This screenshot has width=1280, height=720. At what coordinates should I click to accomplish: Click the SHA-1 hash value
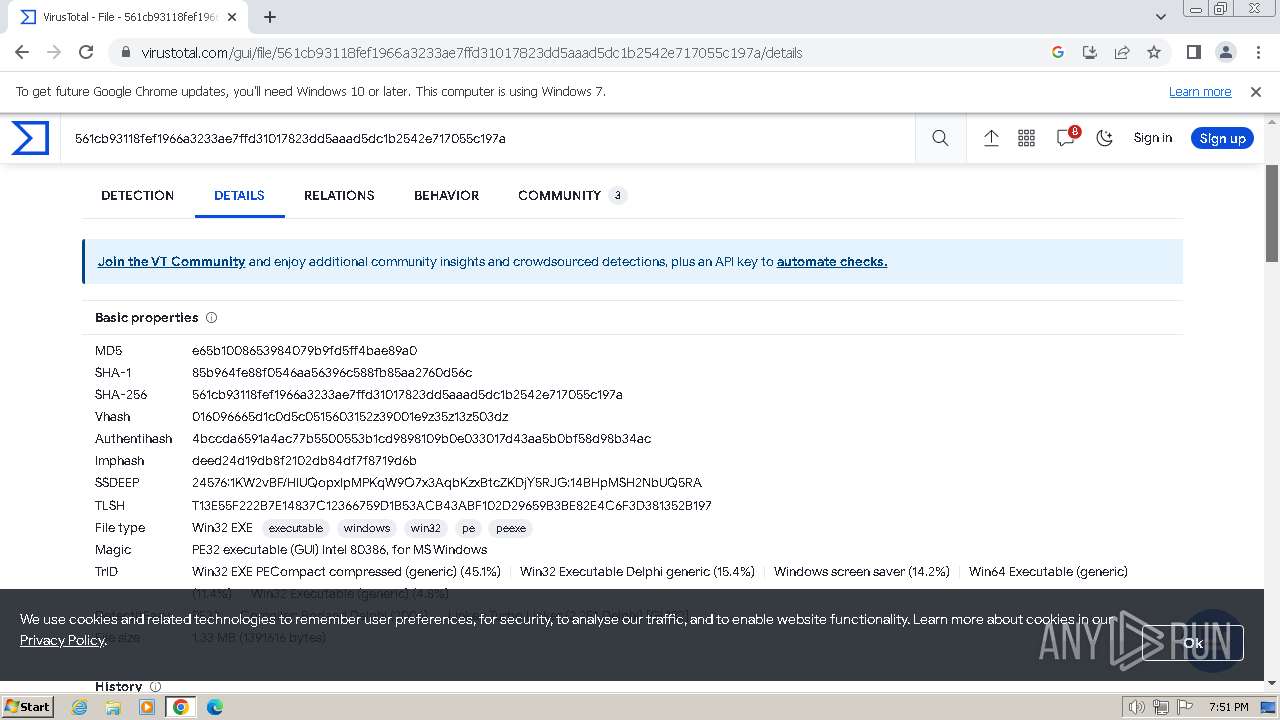(332, 373)
